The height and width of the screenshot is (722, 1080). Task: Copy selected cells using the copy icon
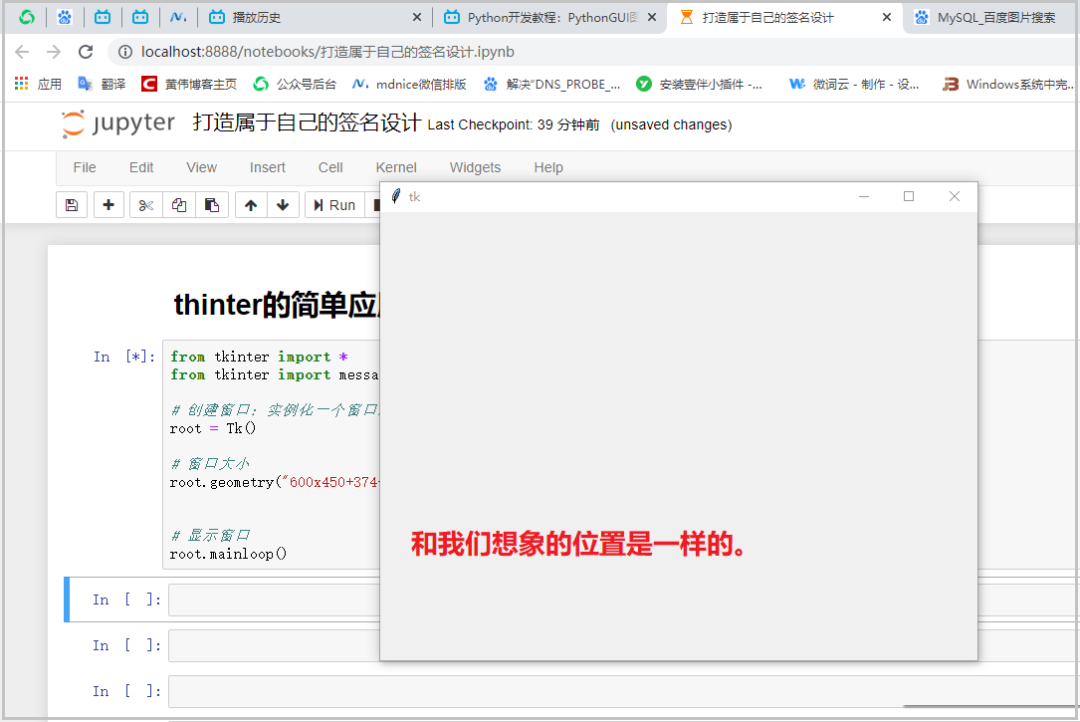(181, 204)
